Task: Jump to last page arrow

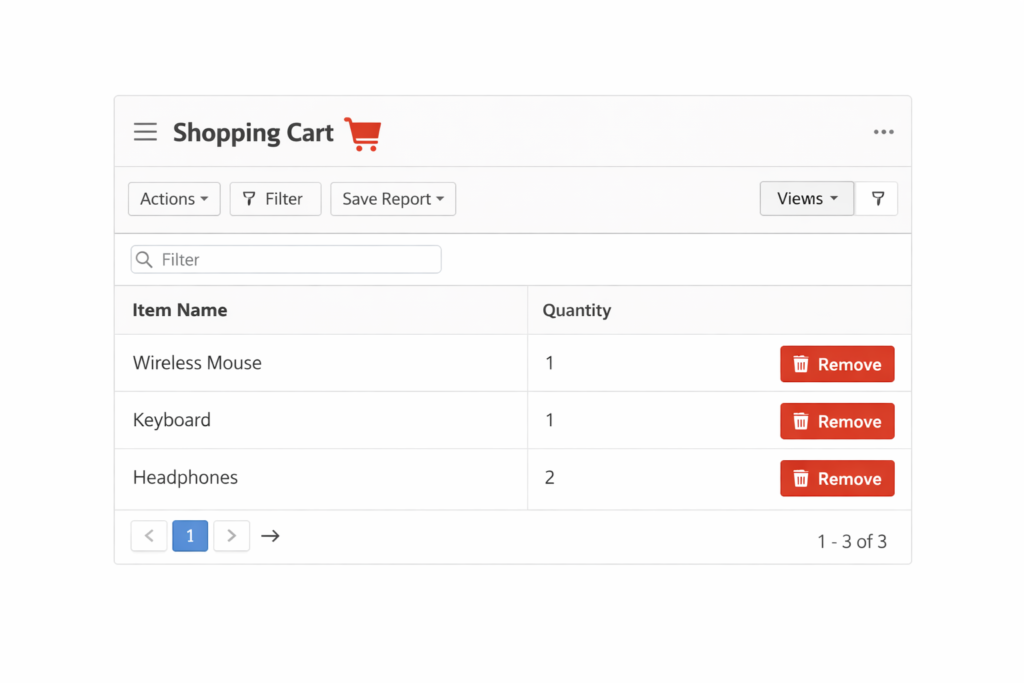Action: pyautogui.click(x=270, y=536)
